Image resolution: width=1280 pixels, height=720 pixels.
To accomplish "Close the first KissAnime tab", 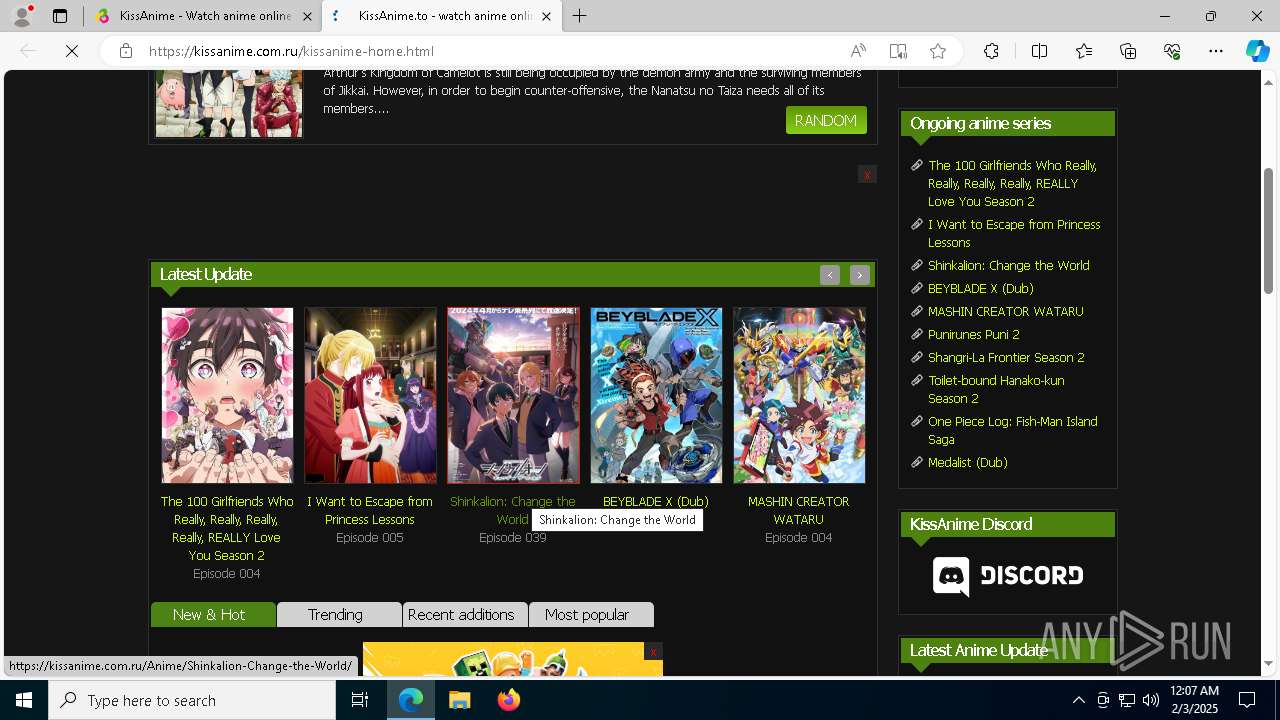I will 307,16.
